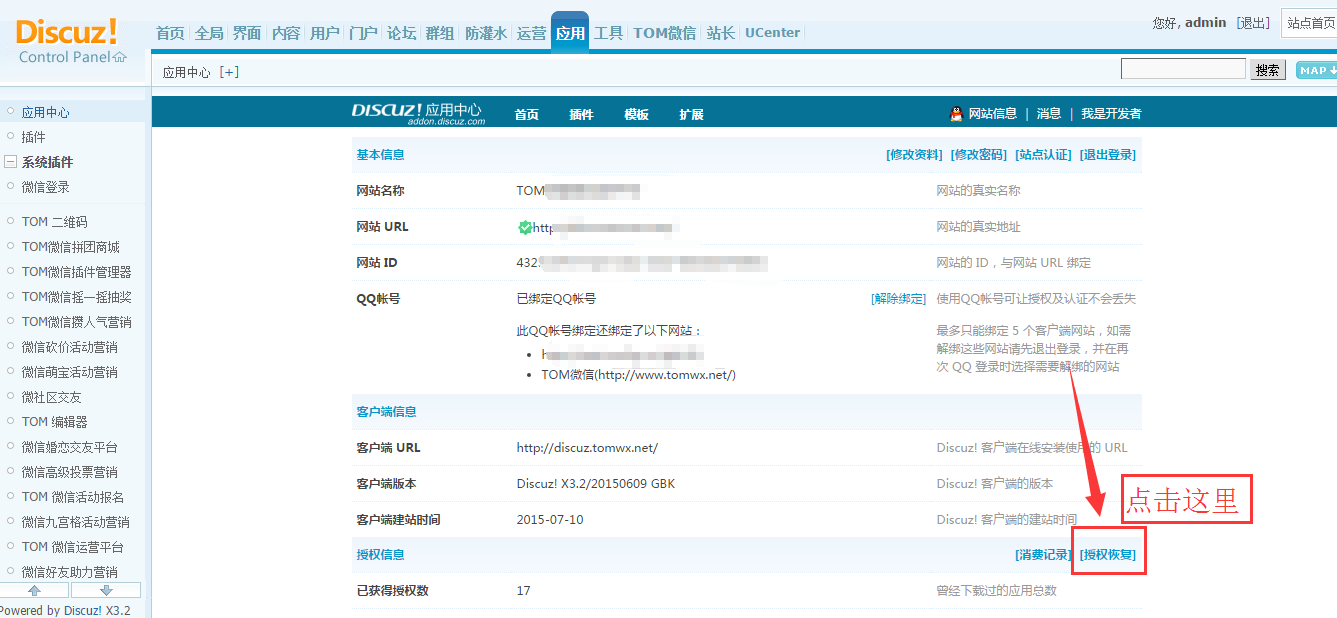Click the Discuz! 应用中心 addon logo
Image resolution: width=1337 pixels, height=618 pixels.
coord(417,113)
